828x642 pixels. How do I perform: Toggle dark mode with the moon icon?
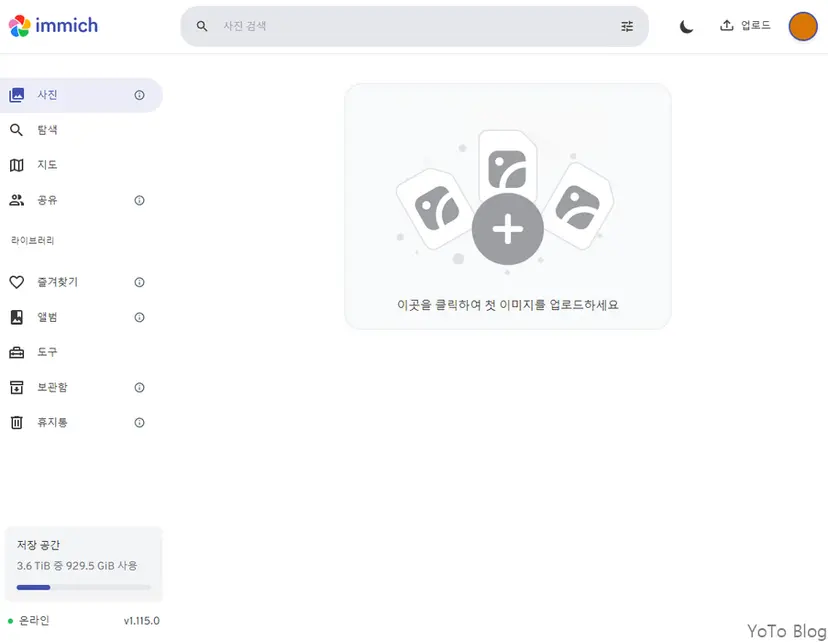(686, 26)
